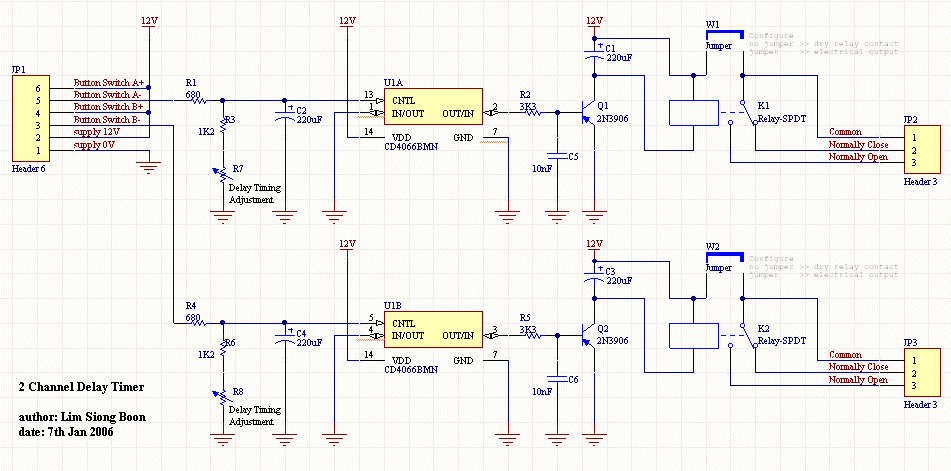Click the "2 Channel Delay Timer" title
The height and width of the screenshot is (471, 951).
pyautogui.click(x=81, y=387)
